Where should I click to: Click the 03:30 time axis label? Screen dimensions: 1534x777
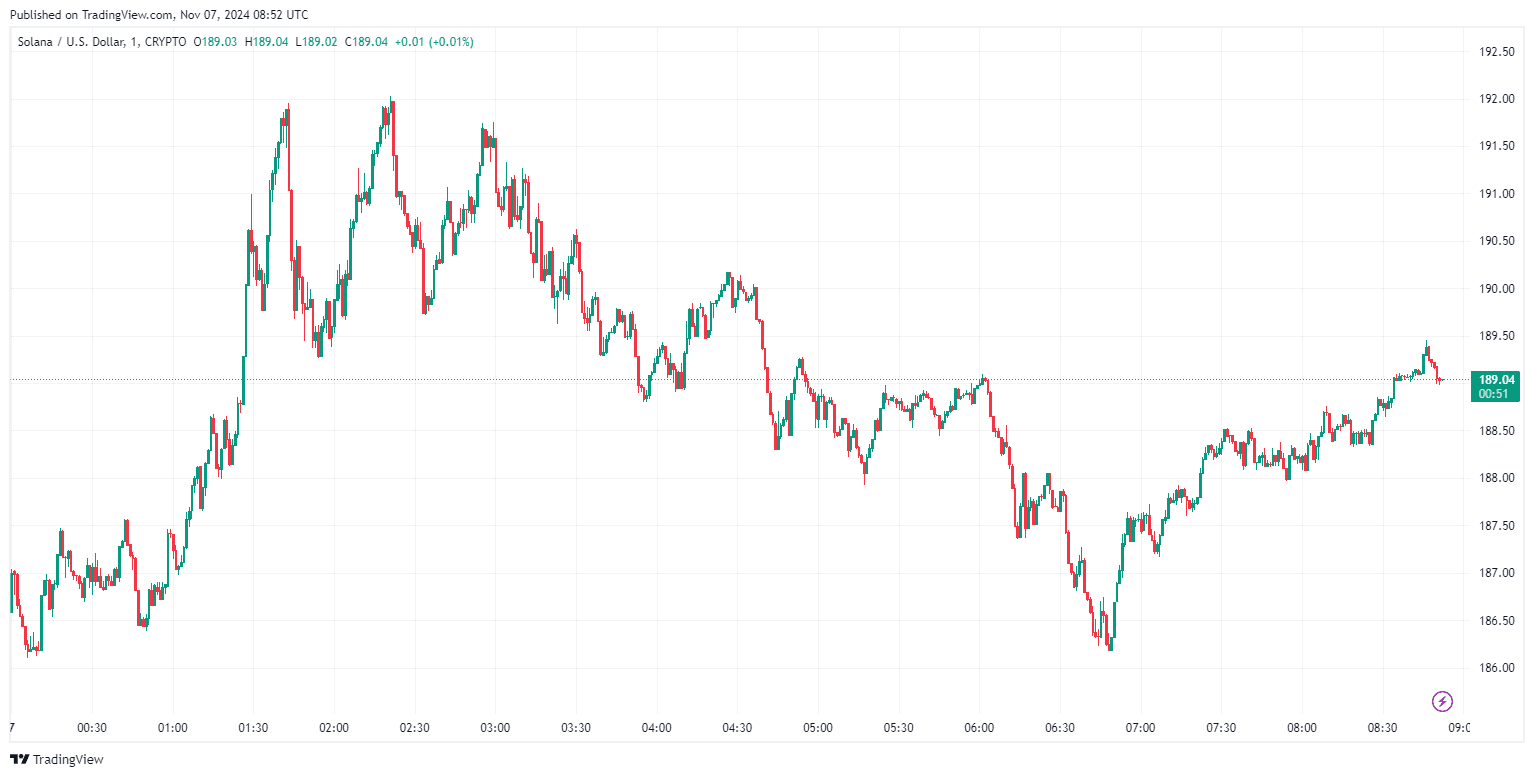[576, 728]
